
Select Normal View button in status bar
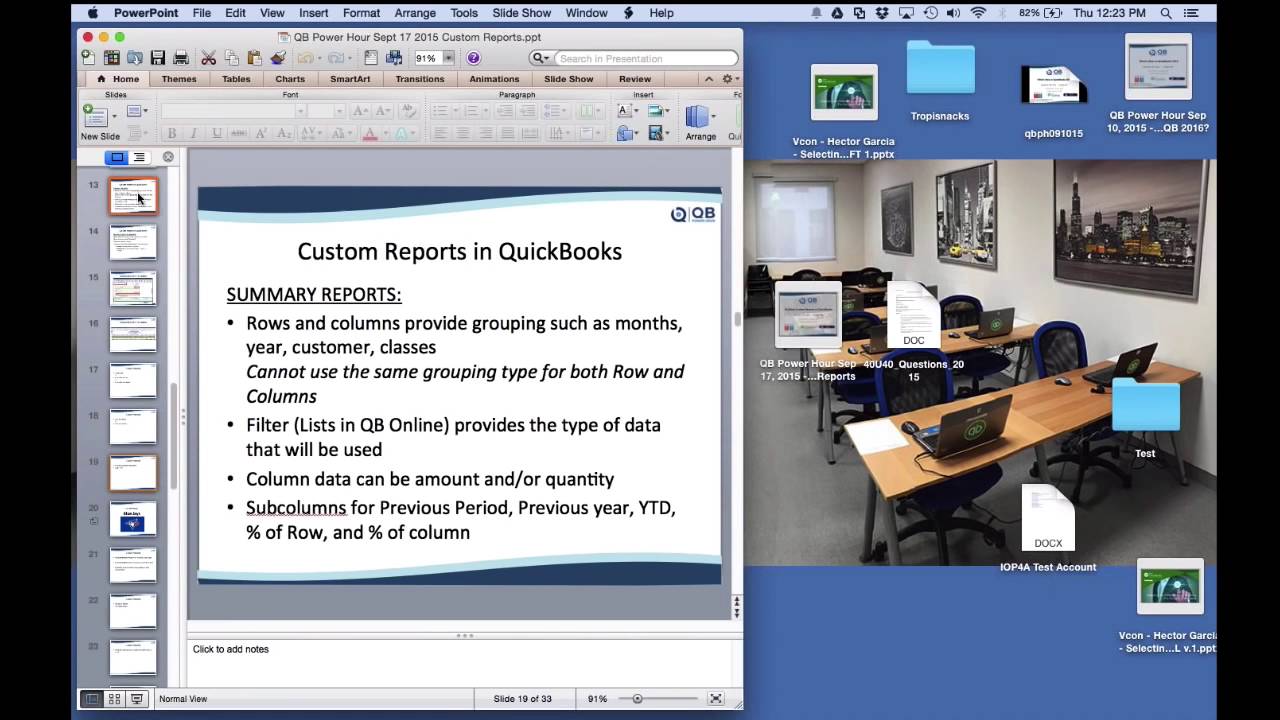click(x=92, y=699)
